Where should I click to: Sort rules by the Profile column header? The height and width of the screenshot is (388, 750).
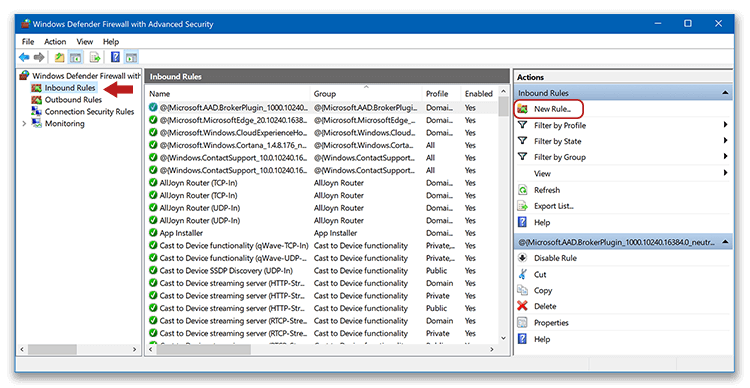point(441,94)
